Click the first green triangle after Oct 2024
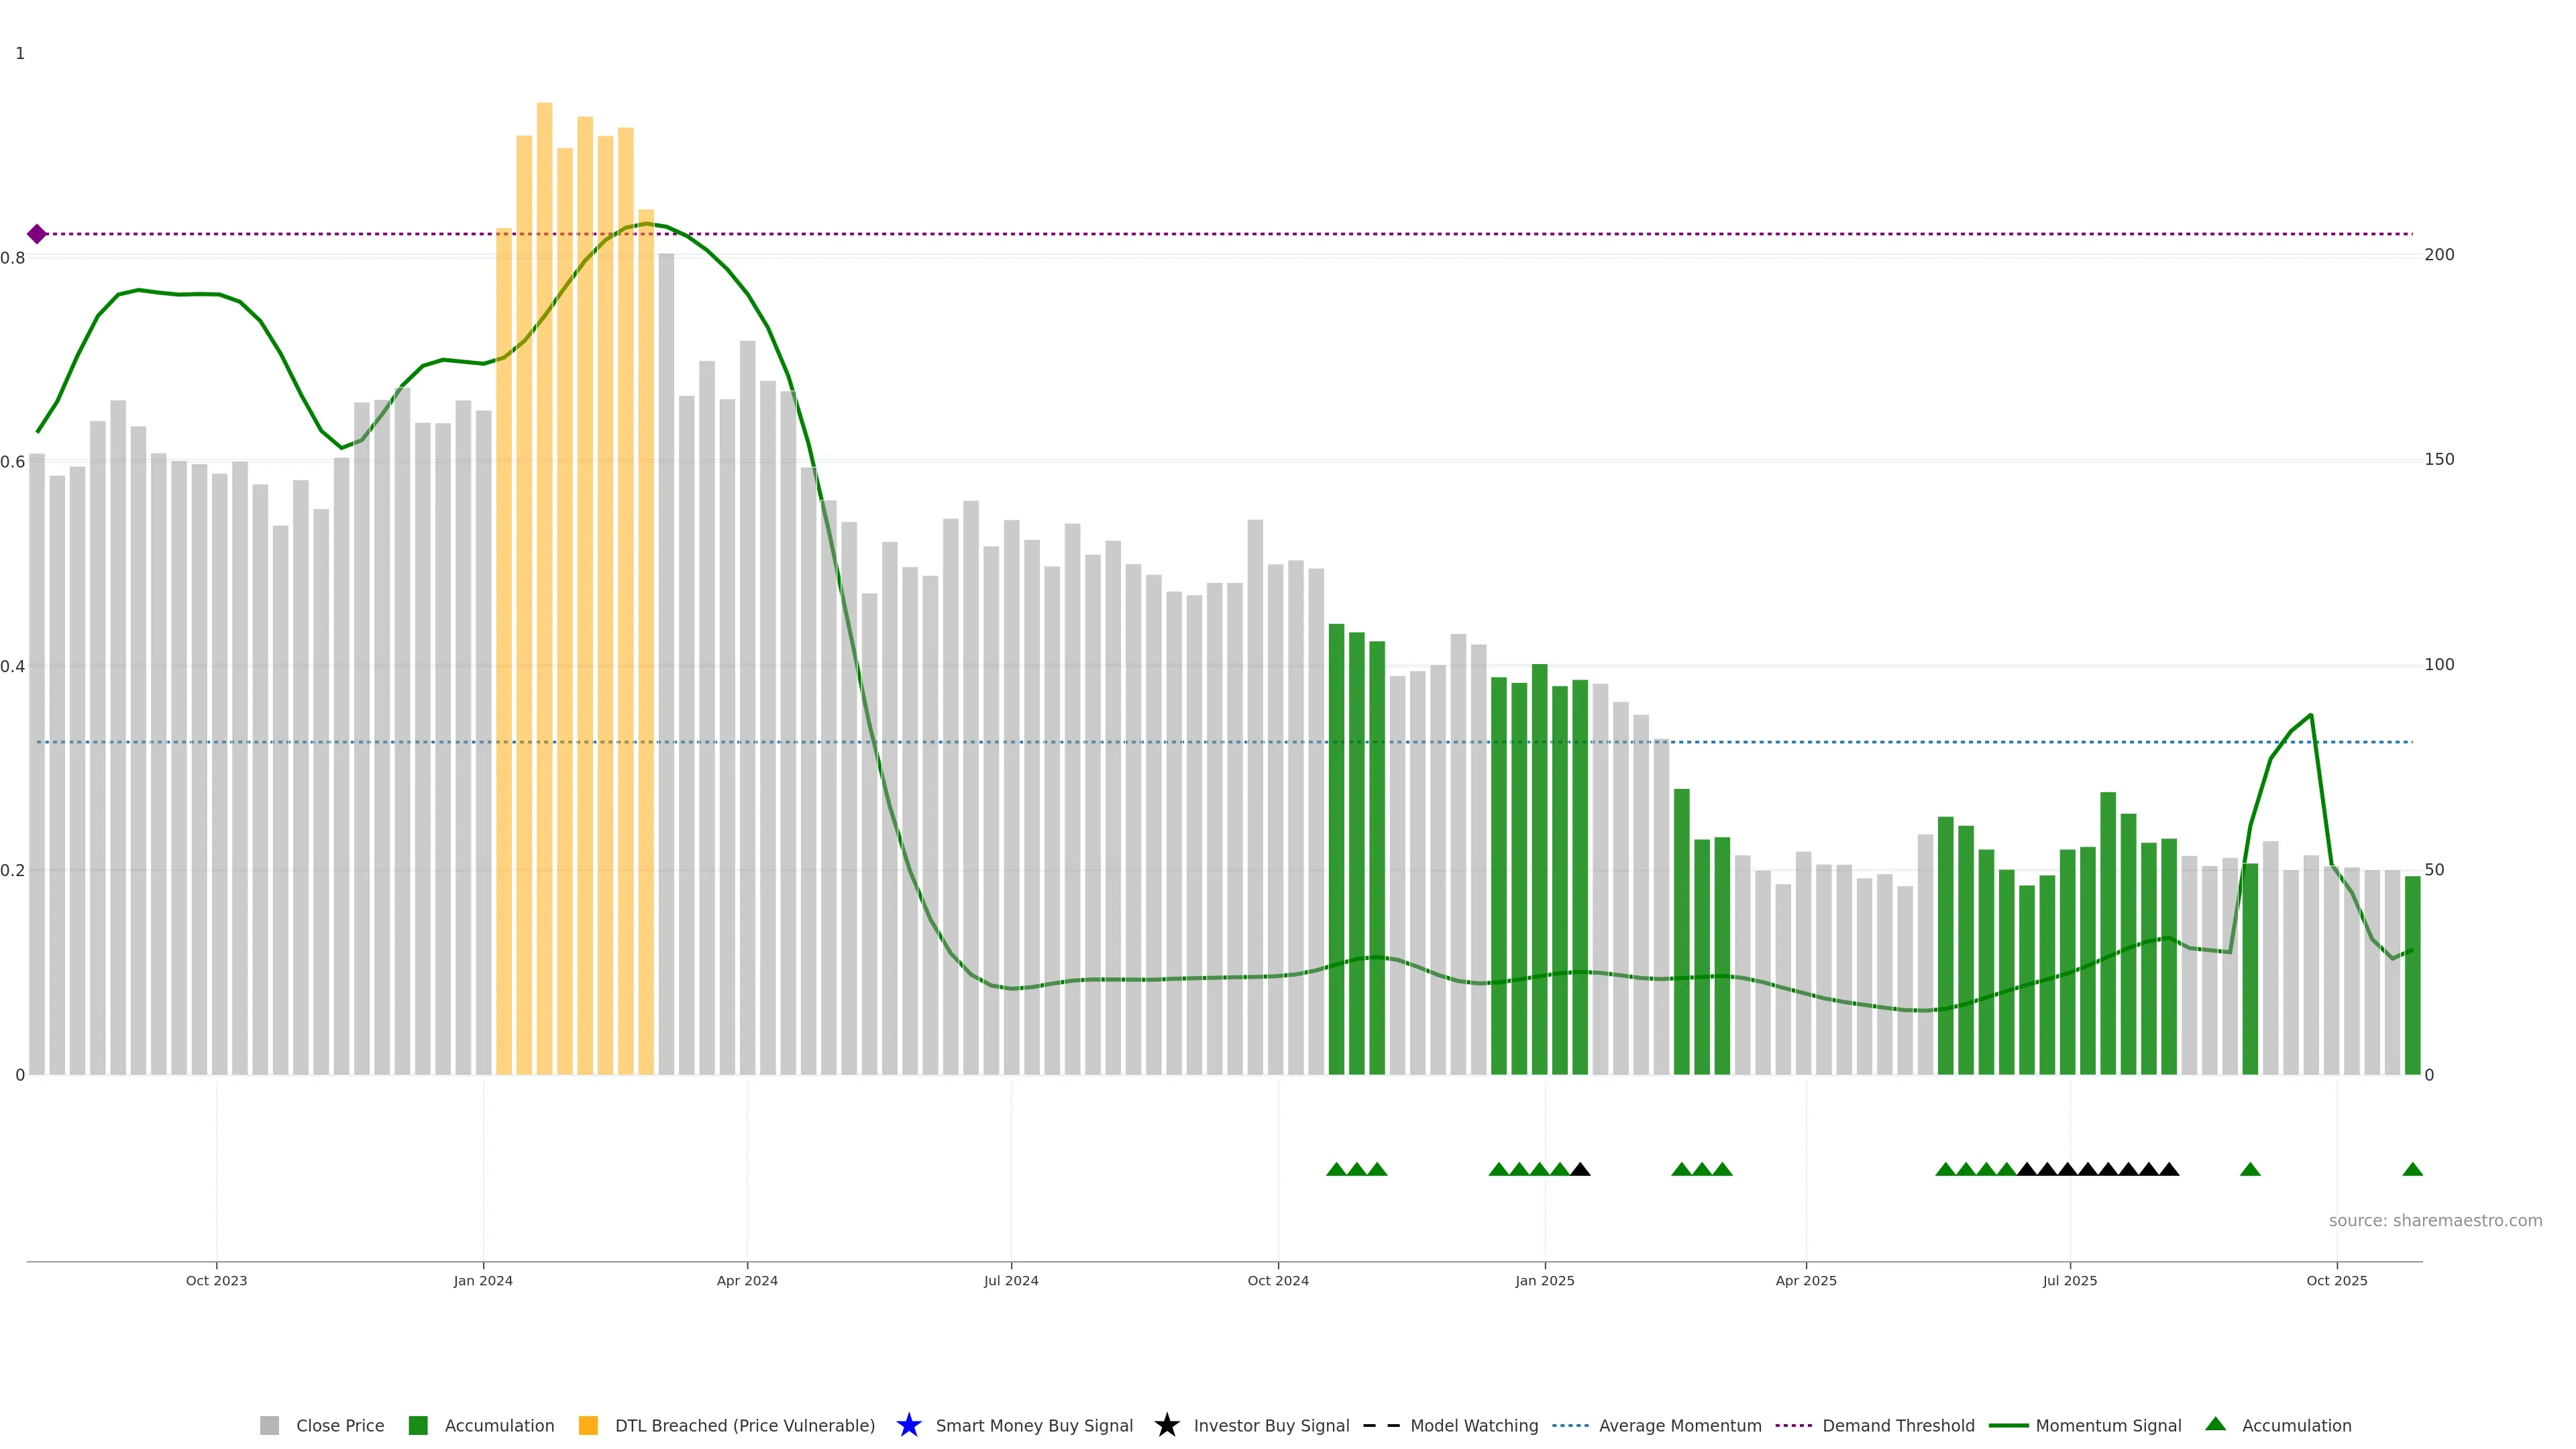2576x1449 pixels. tap(1336, 1169)
